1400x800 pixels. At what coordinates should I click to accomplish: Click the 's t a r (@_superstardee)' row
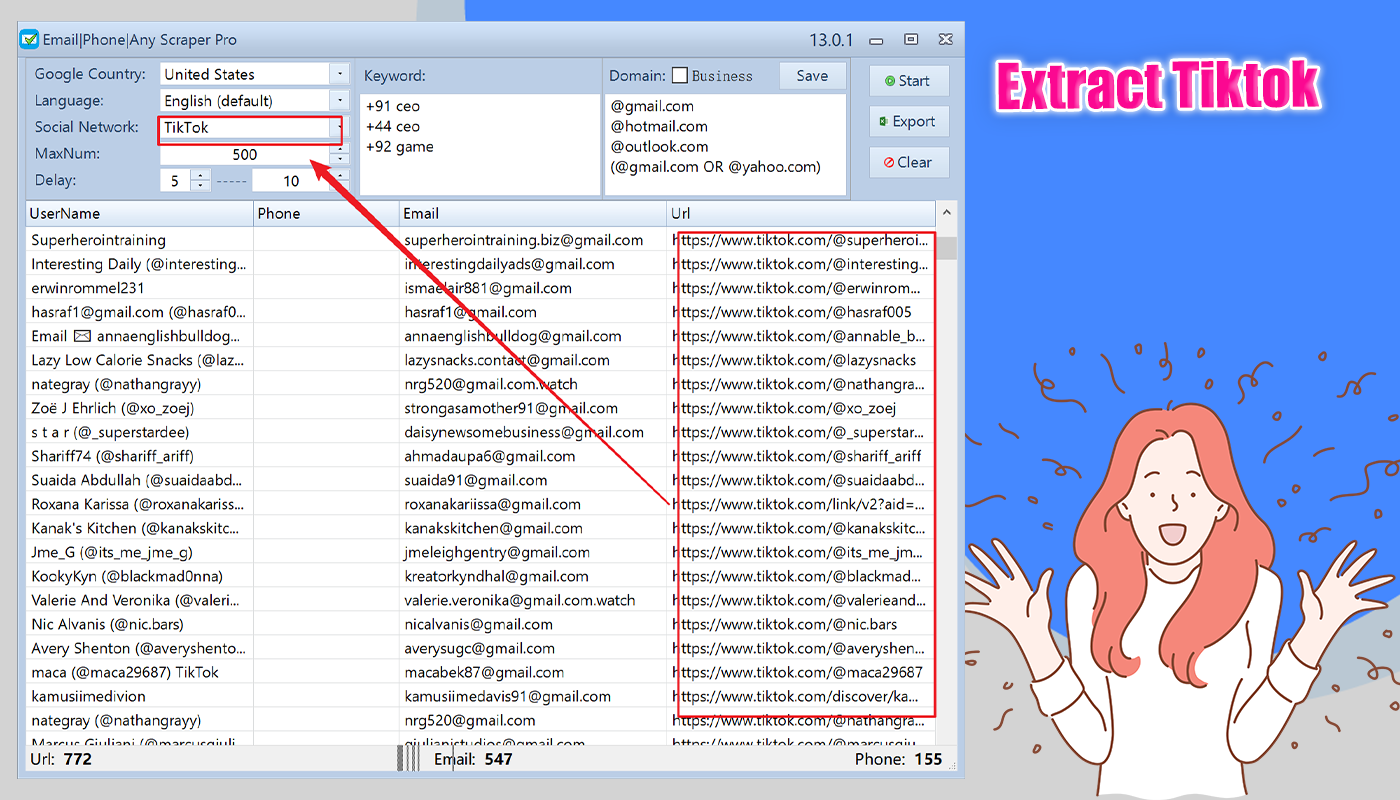coord(110,432)
